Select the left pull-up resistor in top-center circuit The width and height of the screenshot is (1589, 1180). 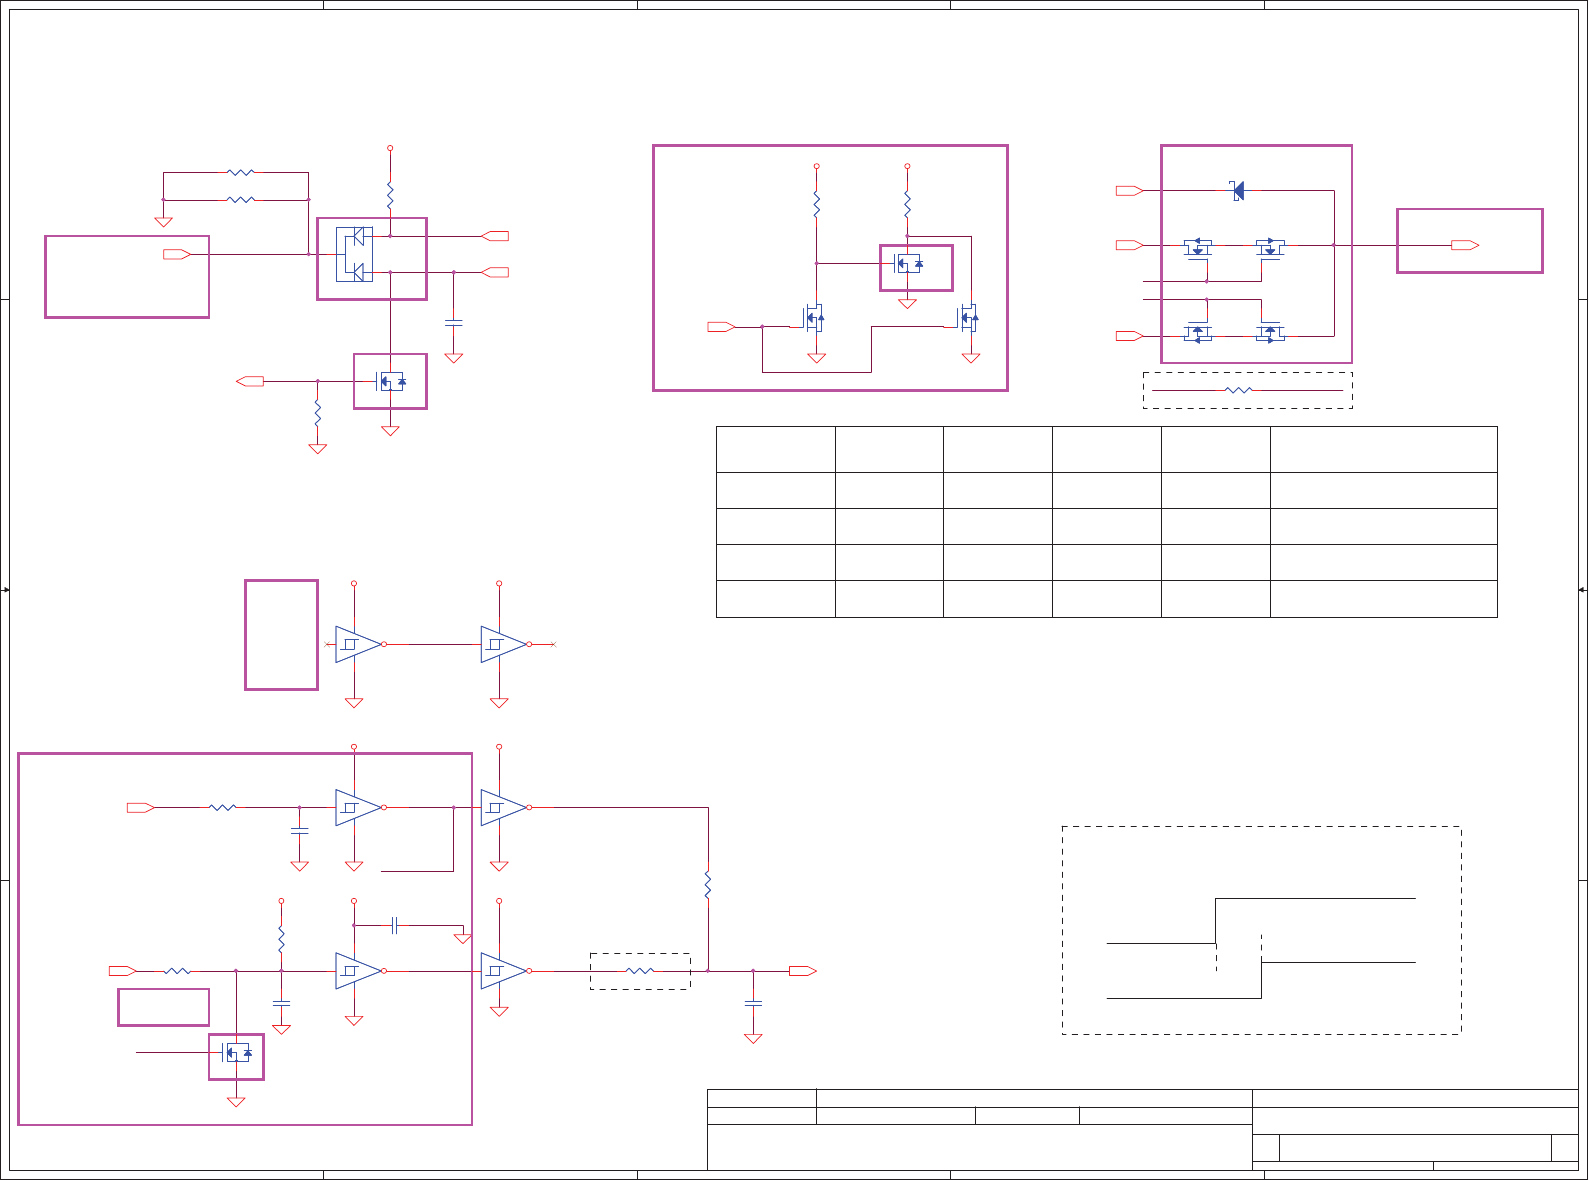click(x=816, y=205)
